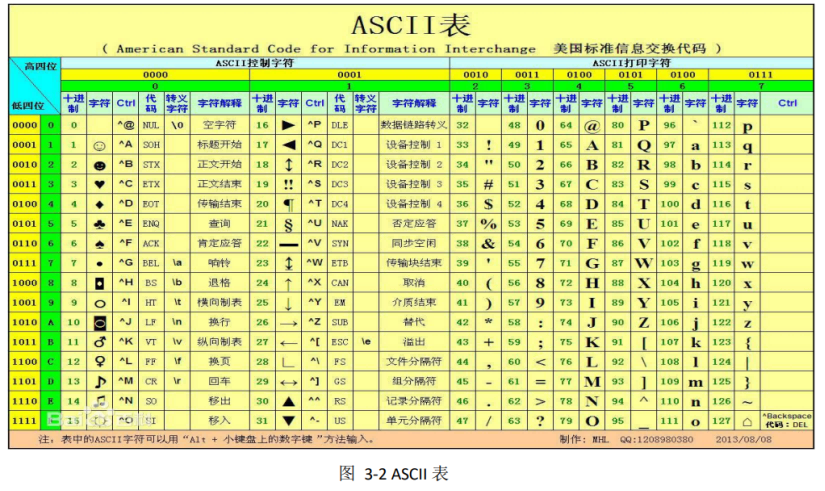The image size is (825, 491).
Task: Click the '传输结束' description
Action: 219,204
